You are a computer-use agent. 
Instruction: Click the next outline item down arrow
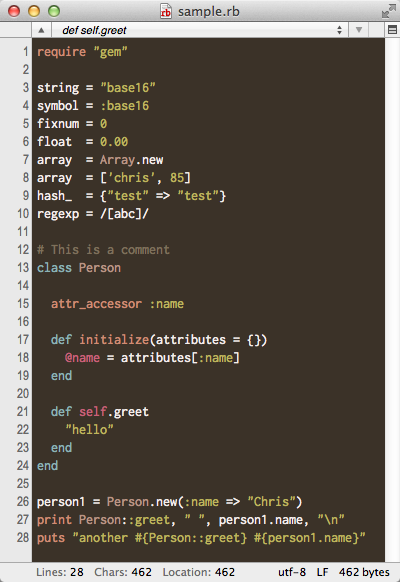358,30
